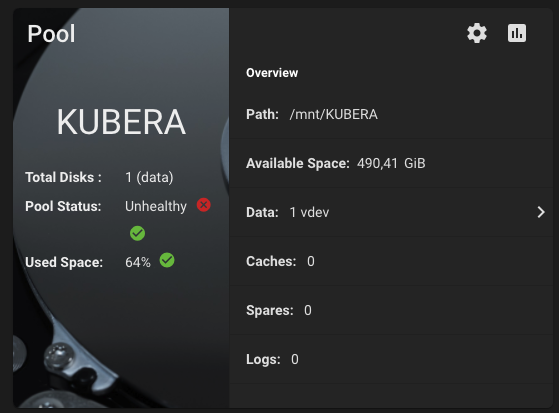Click the green checkmark beside 64%
Screen dimensions: 559x413
pyautogui.click(x=167, y=260)
